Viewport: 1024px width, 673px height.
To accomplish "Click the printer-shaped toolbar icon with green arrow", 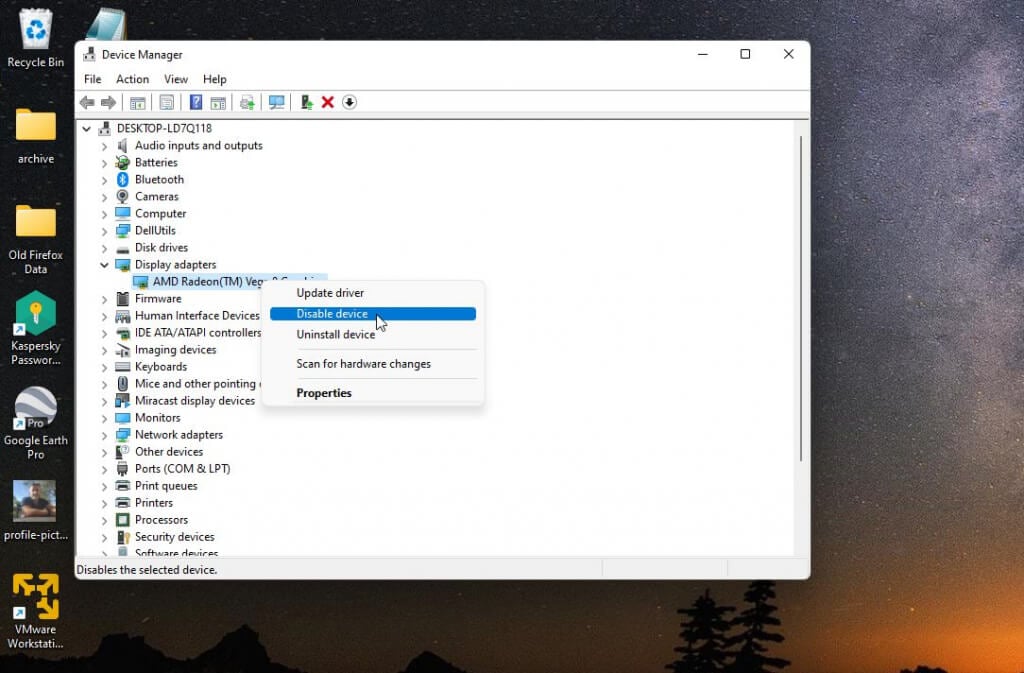I will [x=247, y=102].
